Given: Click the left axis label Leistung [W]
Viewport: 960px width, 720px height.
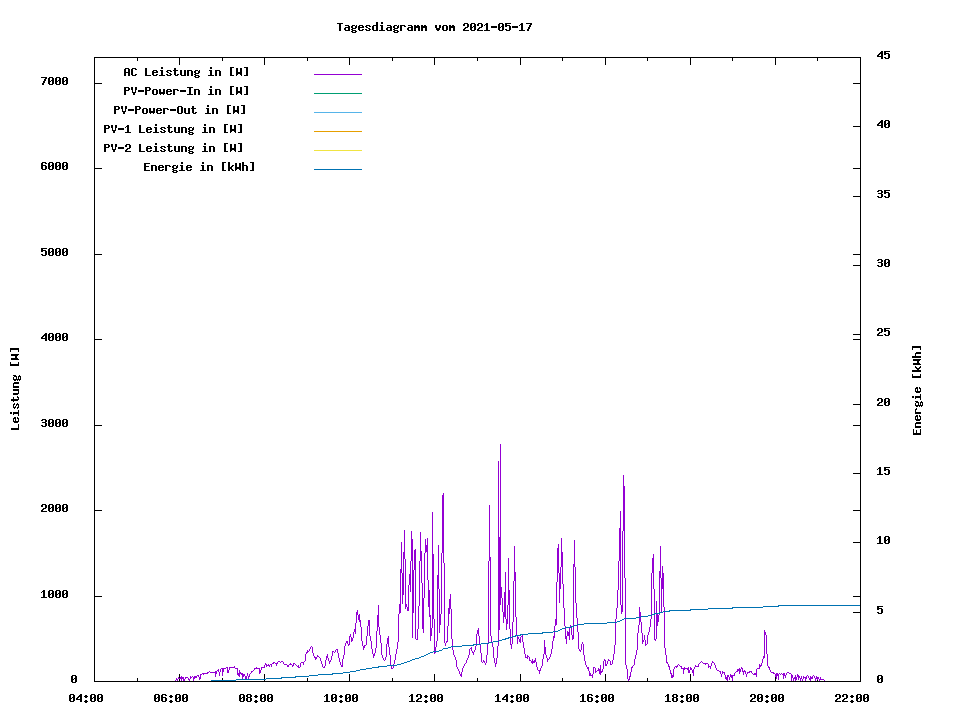Looking at the screenshot, I should click(16, 389).
